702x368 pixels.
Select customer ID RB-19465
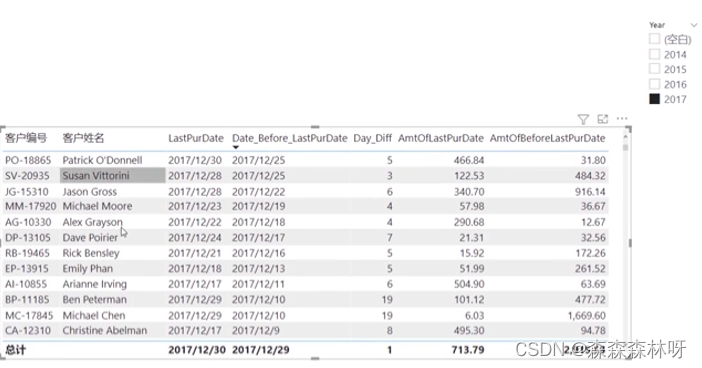click(27, 253)
